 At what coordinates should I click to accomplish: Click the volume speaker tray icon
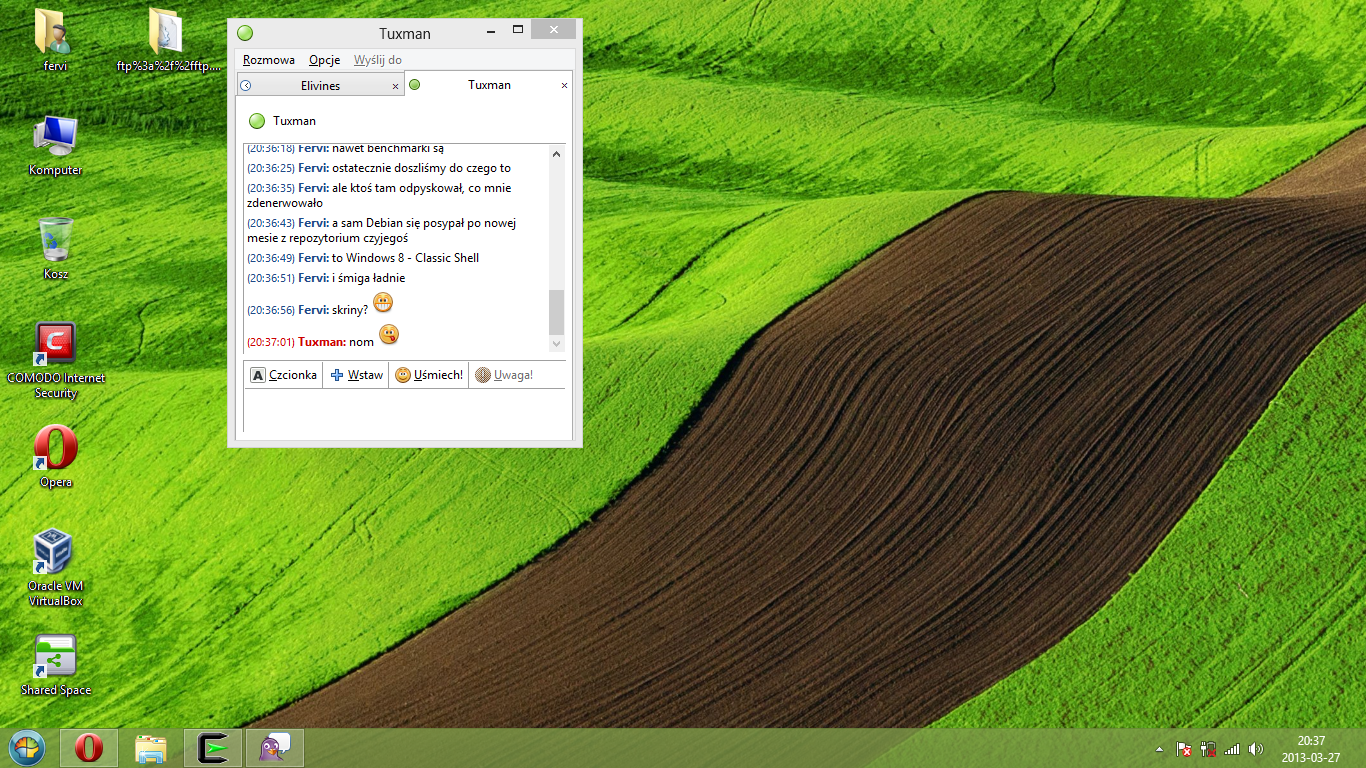1256,748
